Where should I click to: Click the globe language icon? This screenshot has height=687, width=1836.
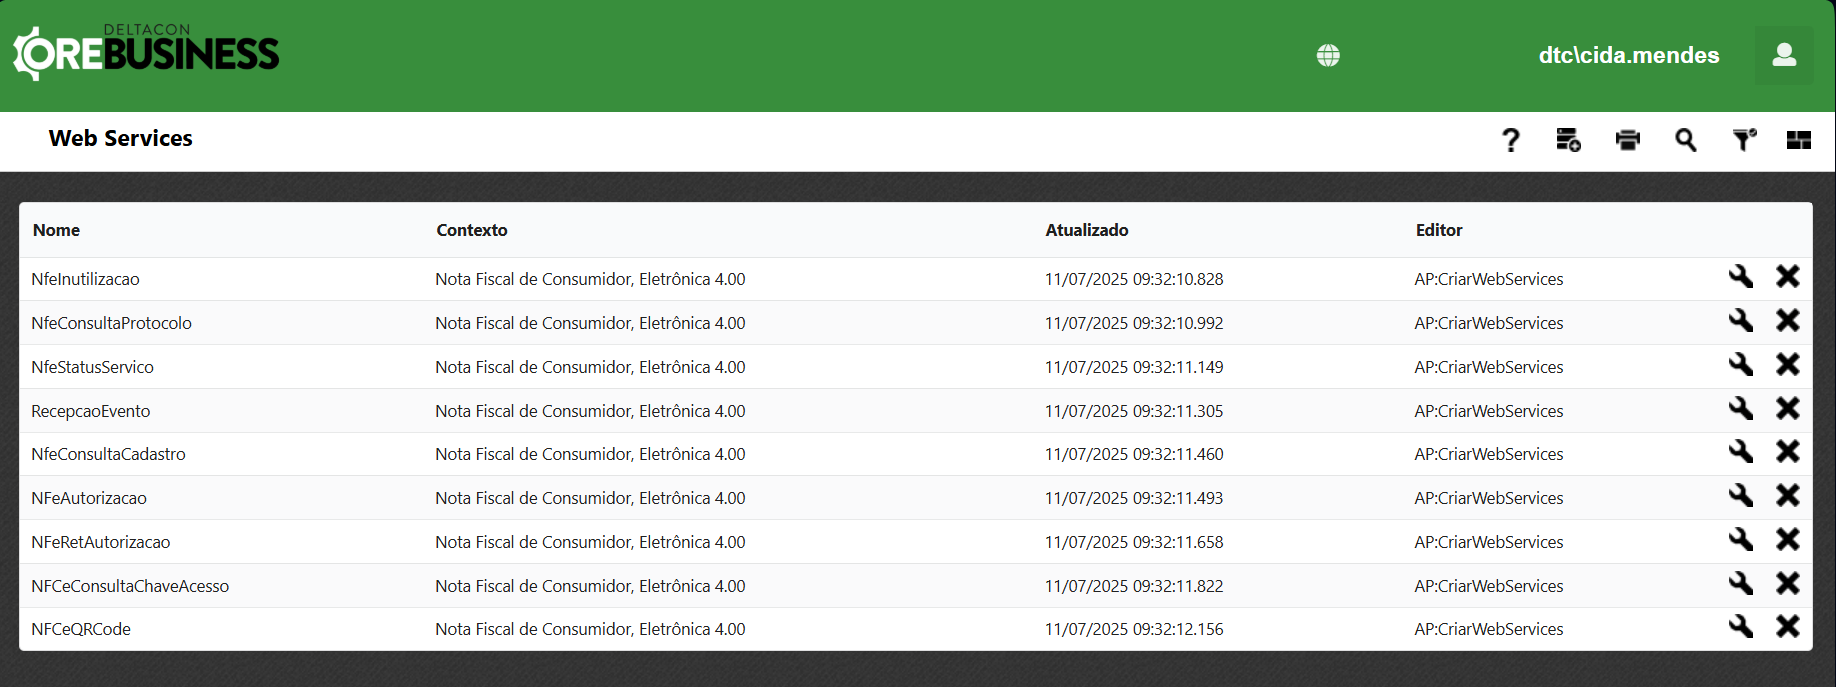(x=1328, y=55)
